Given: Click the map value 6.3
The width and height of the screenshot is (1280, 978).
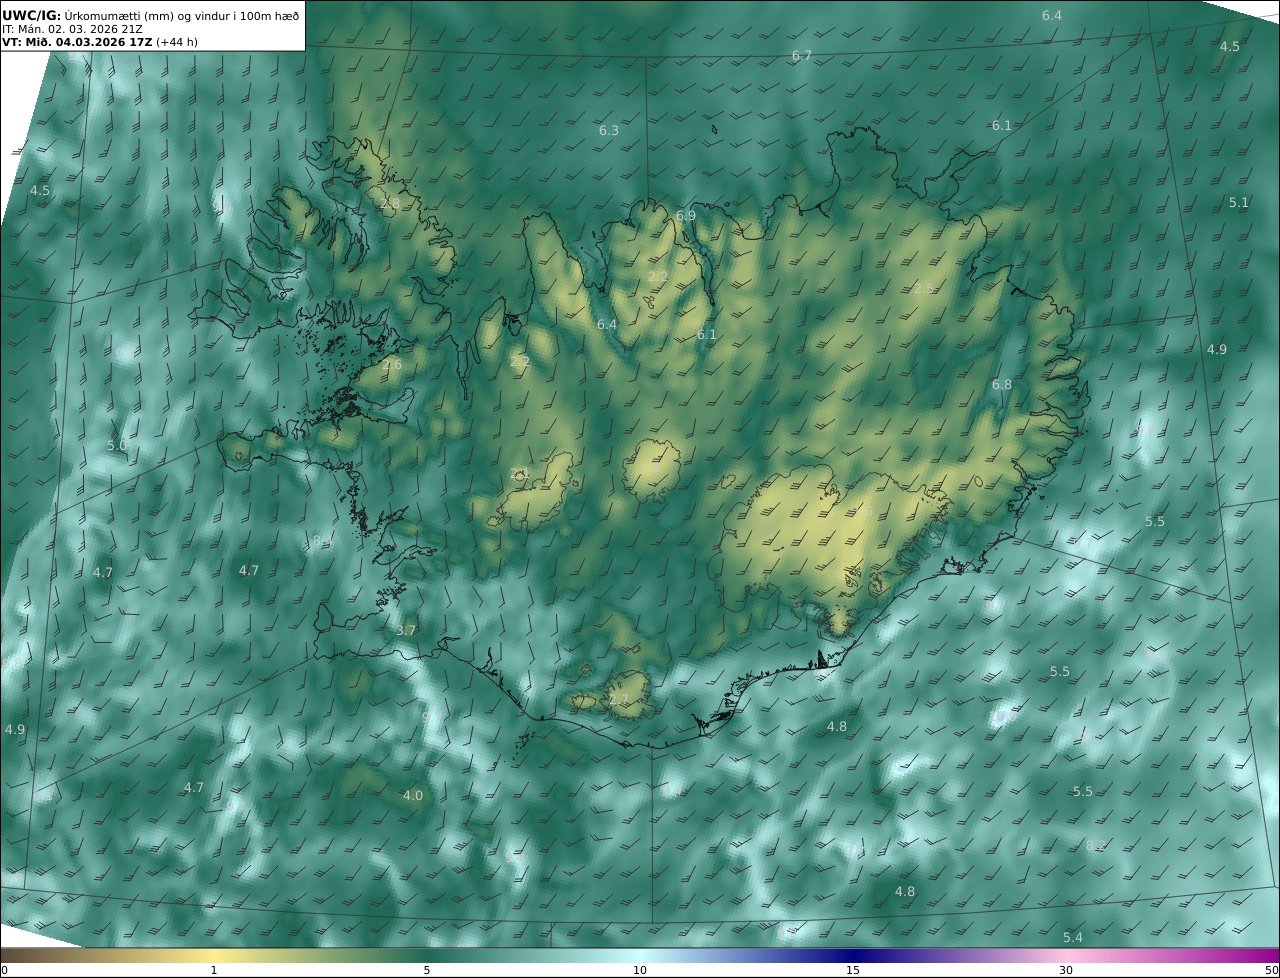Looking at the screenshot, I should (609, 131).
